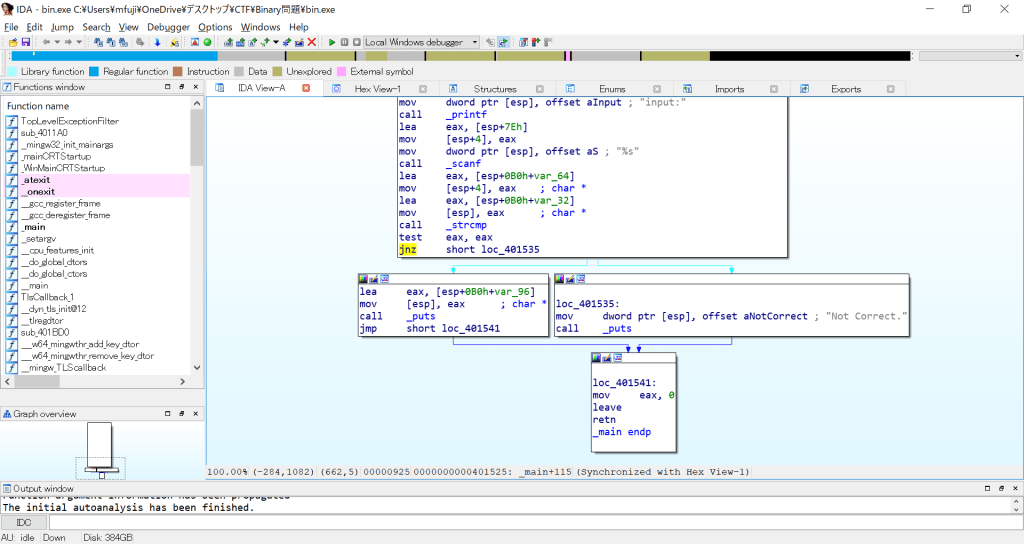Open the Debugger menu

point(167,27)
